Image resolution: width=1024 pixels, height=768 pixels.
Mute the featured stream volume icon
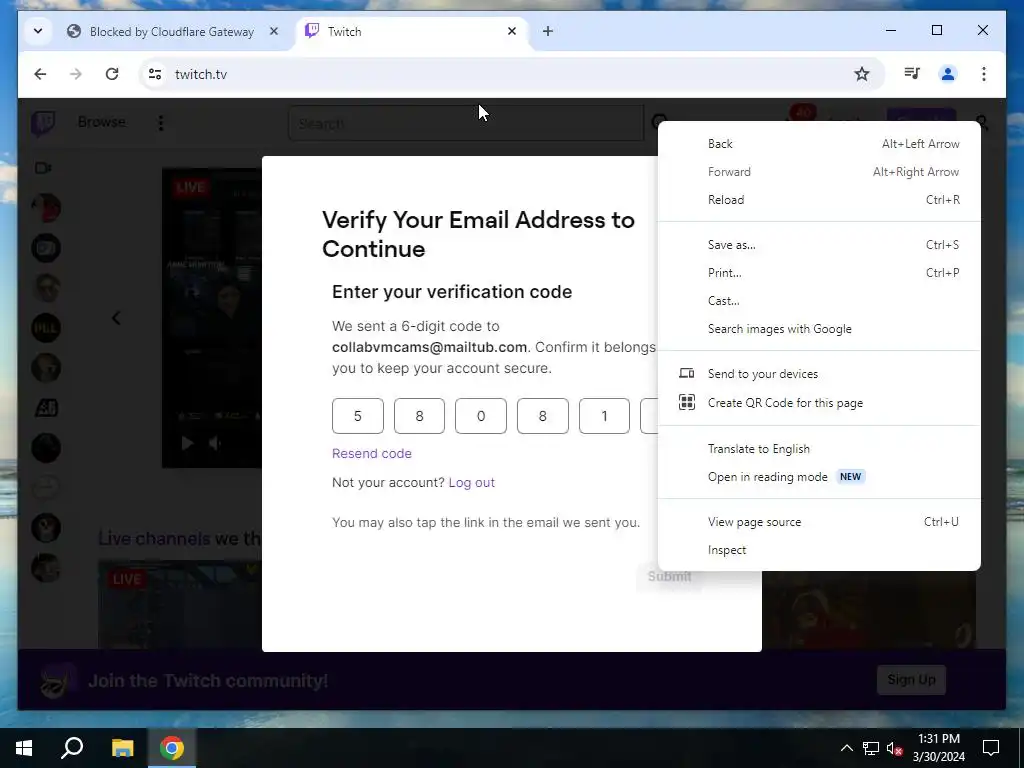(215, 443)
